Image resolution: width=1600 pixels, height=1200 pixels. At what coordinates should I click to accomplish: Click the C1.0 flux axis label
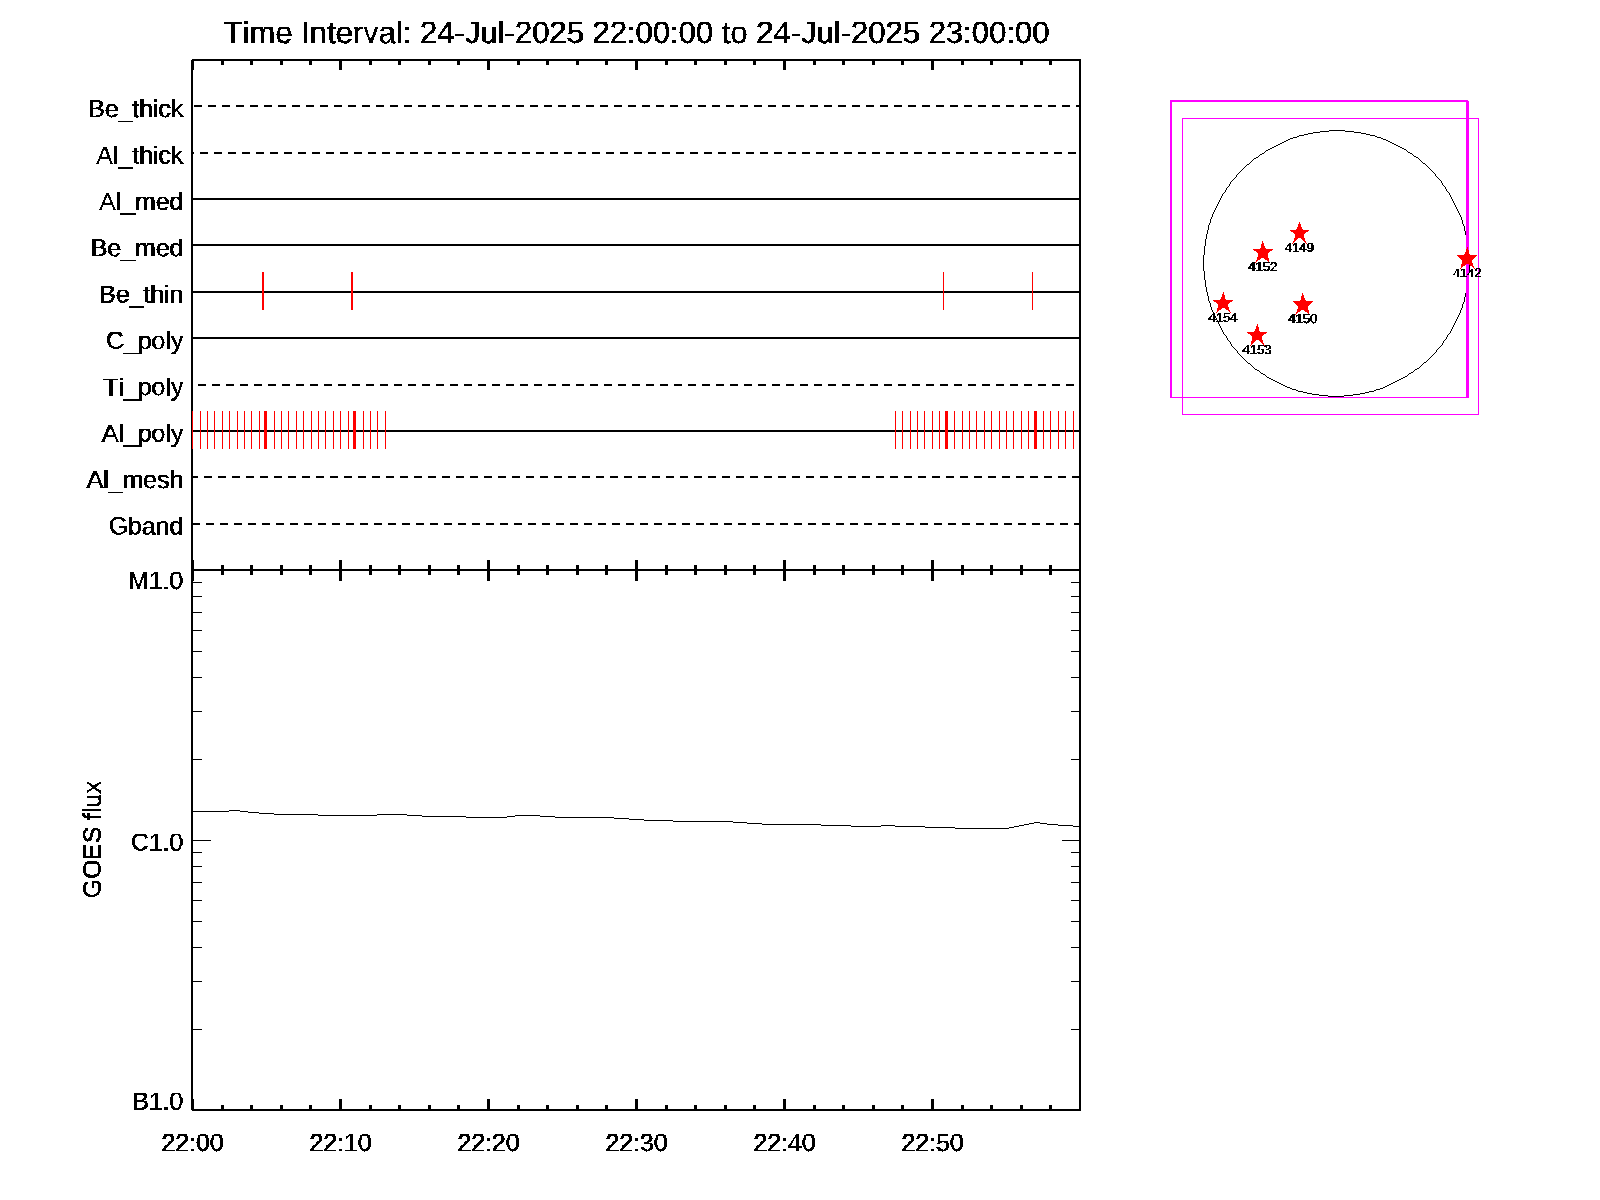tap(157, 843)
